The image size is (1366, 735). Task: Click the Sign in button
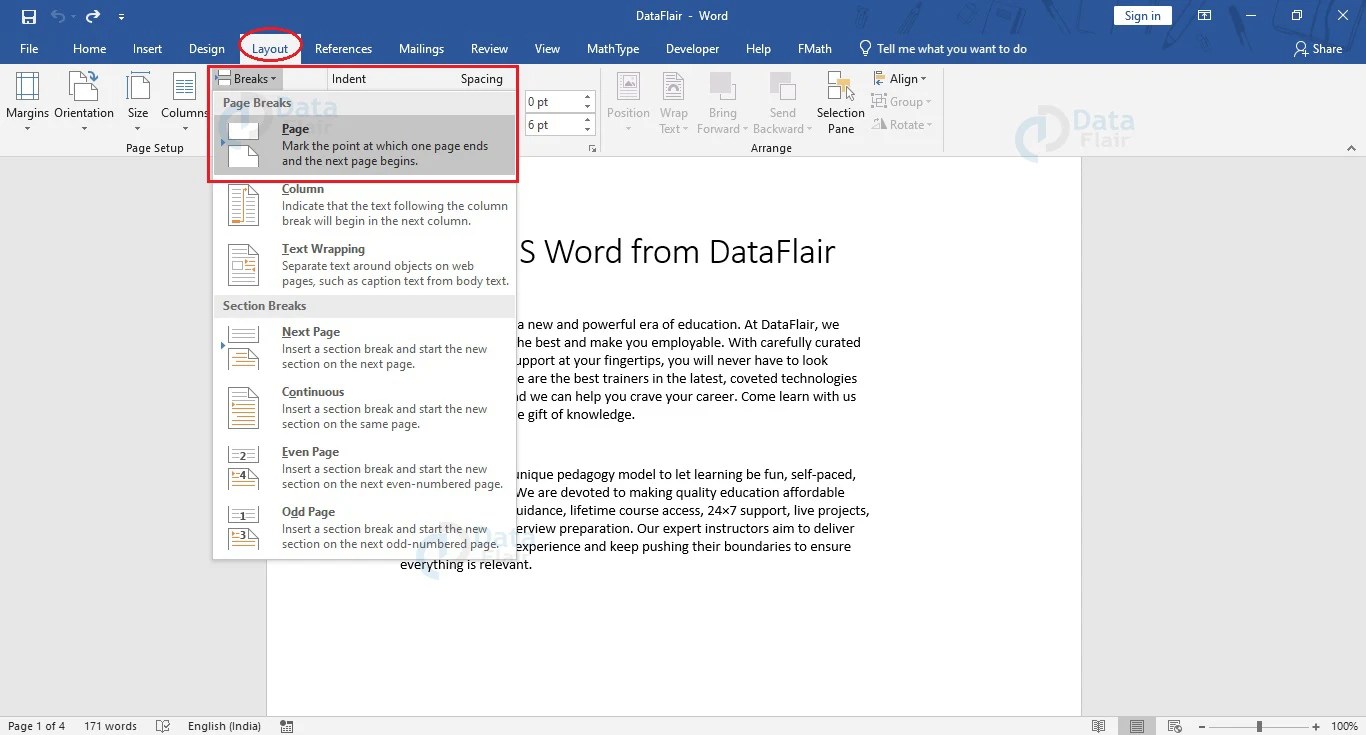pyautogui.click(x=1142, y=16)
